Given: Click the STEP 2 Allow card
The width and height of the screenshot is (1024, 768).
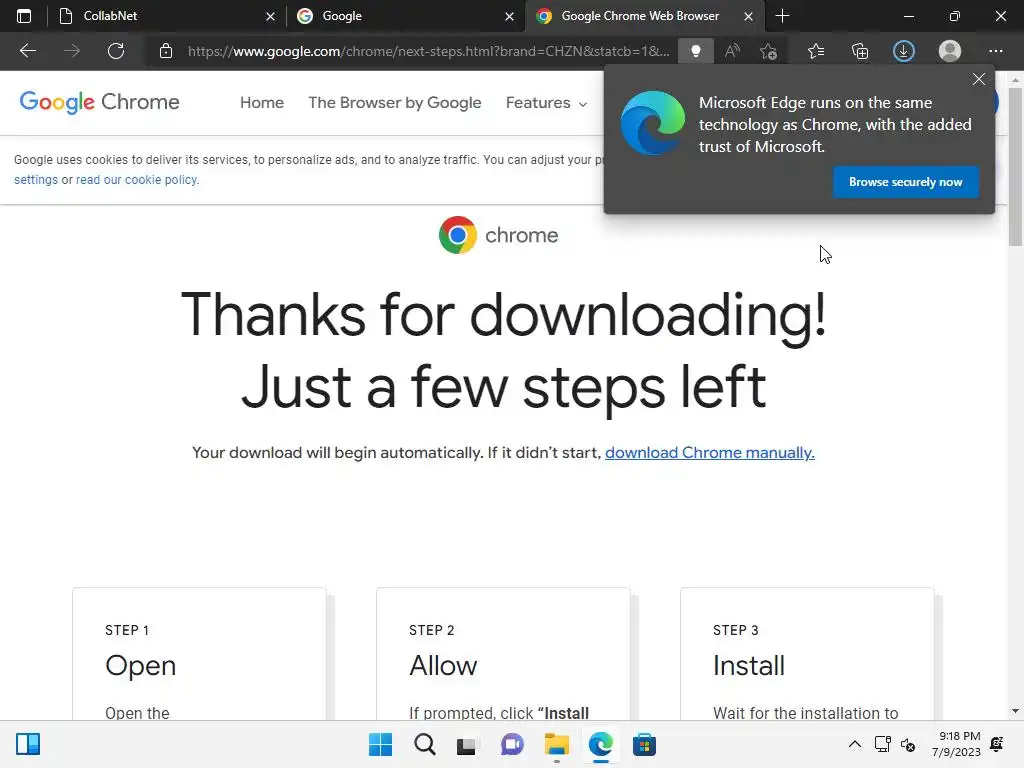Looking at the screenshot, I should click(504, 654).
